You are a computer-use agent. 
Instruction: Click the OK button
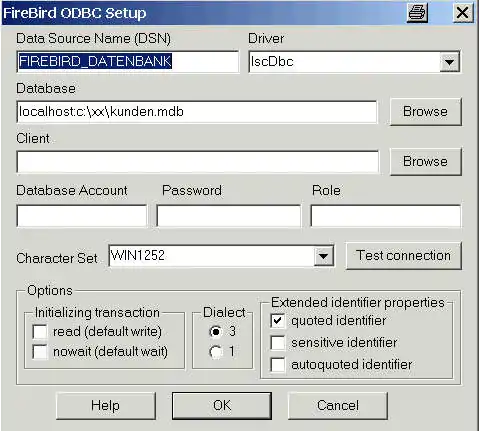tap(222, 406)
